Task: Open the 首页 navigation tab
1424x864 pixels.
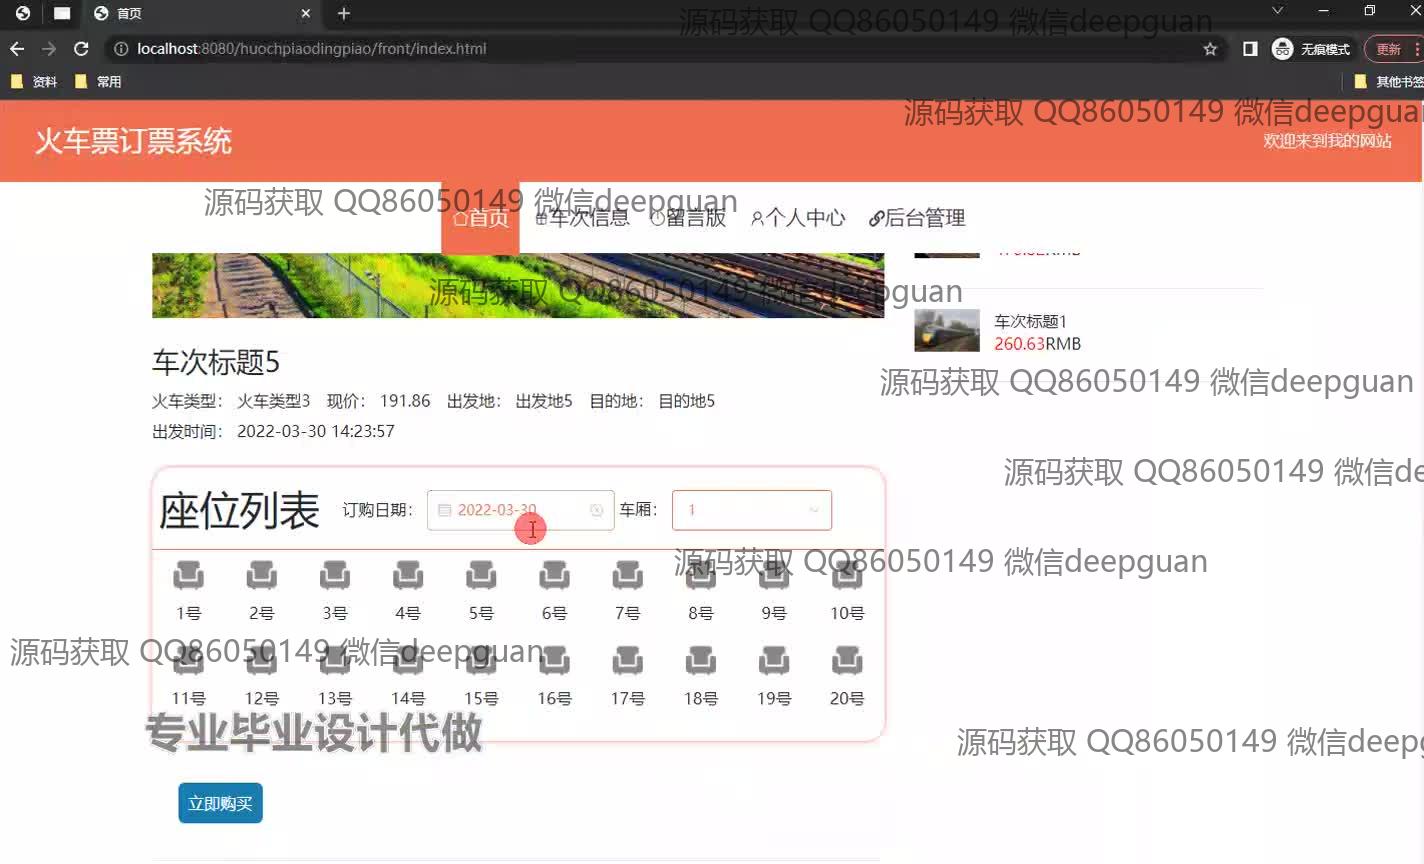Action: tap(481, 218)
